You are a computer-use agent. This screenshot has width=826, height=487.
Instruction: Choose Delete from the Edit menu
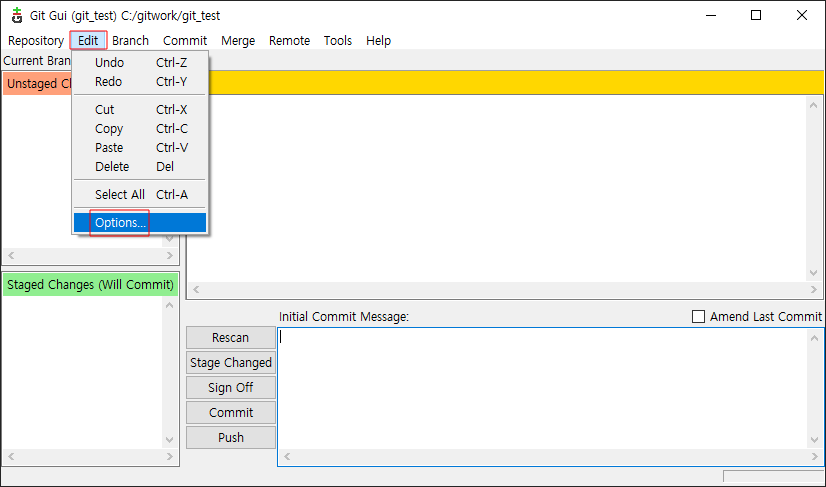coord(140,167)
